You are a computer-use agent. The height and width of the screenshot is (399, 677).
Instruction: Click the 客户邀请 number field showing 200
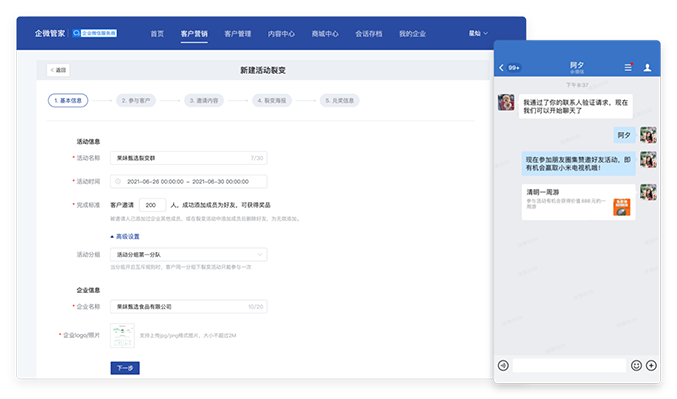[152, 205]
